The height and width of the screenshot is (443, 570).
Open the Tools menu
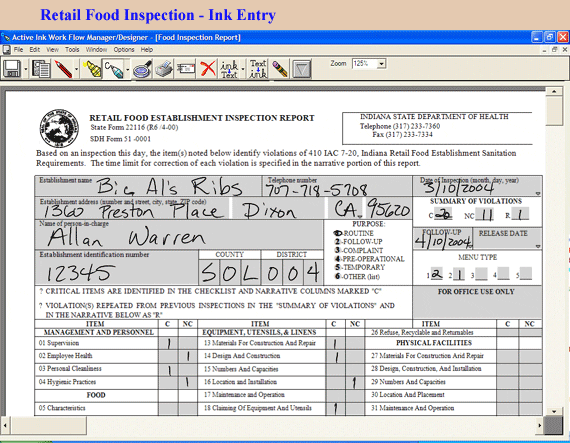point(72,49)
